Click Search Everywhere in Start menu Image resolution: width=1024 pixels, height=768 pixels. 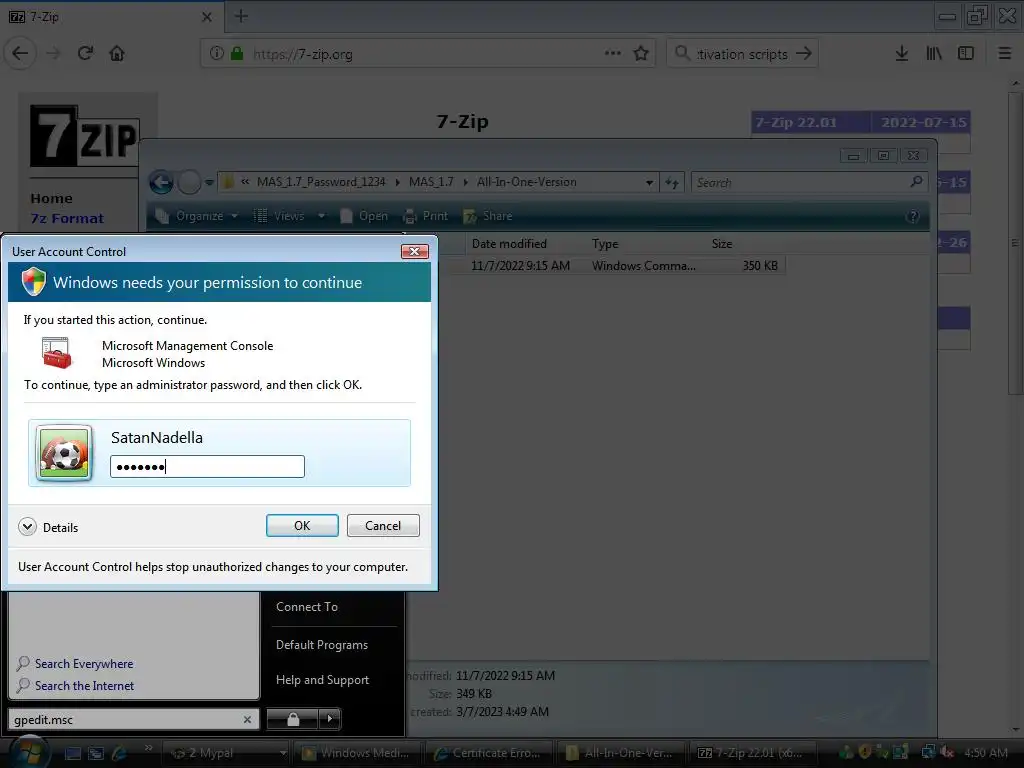(x=75, y=664)
